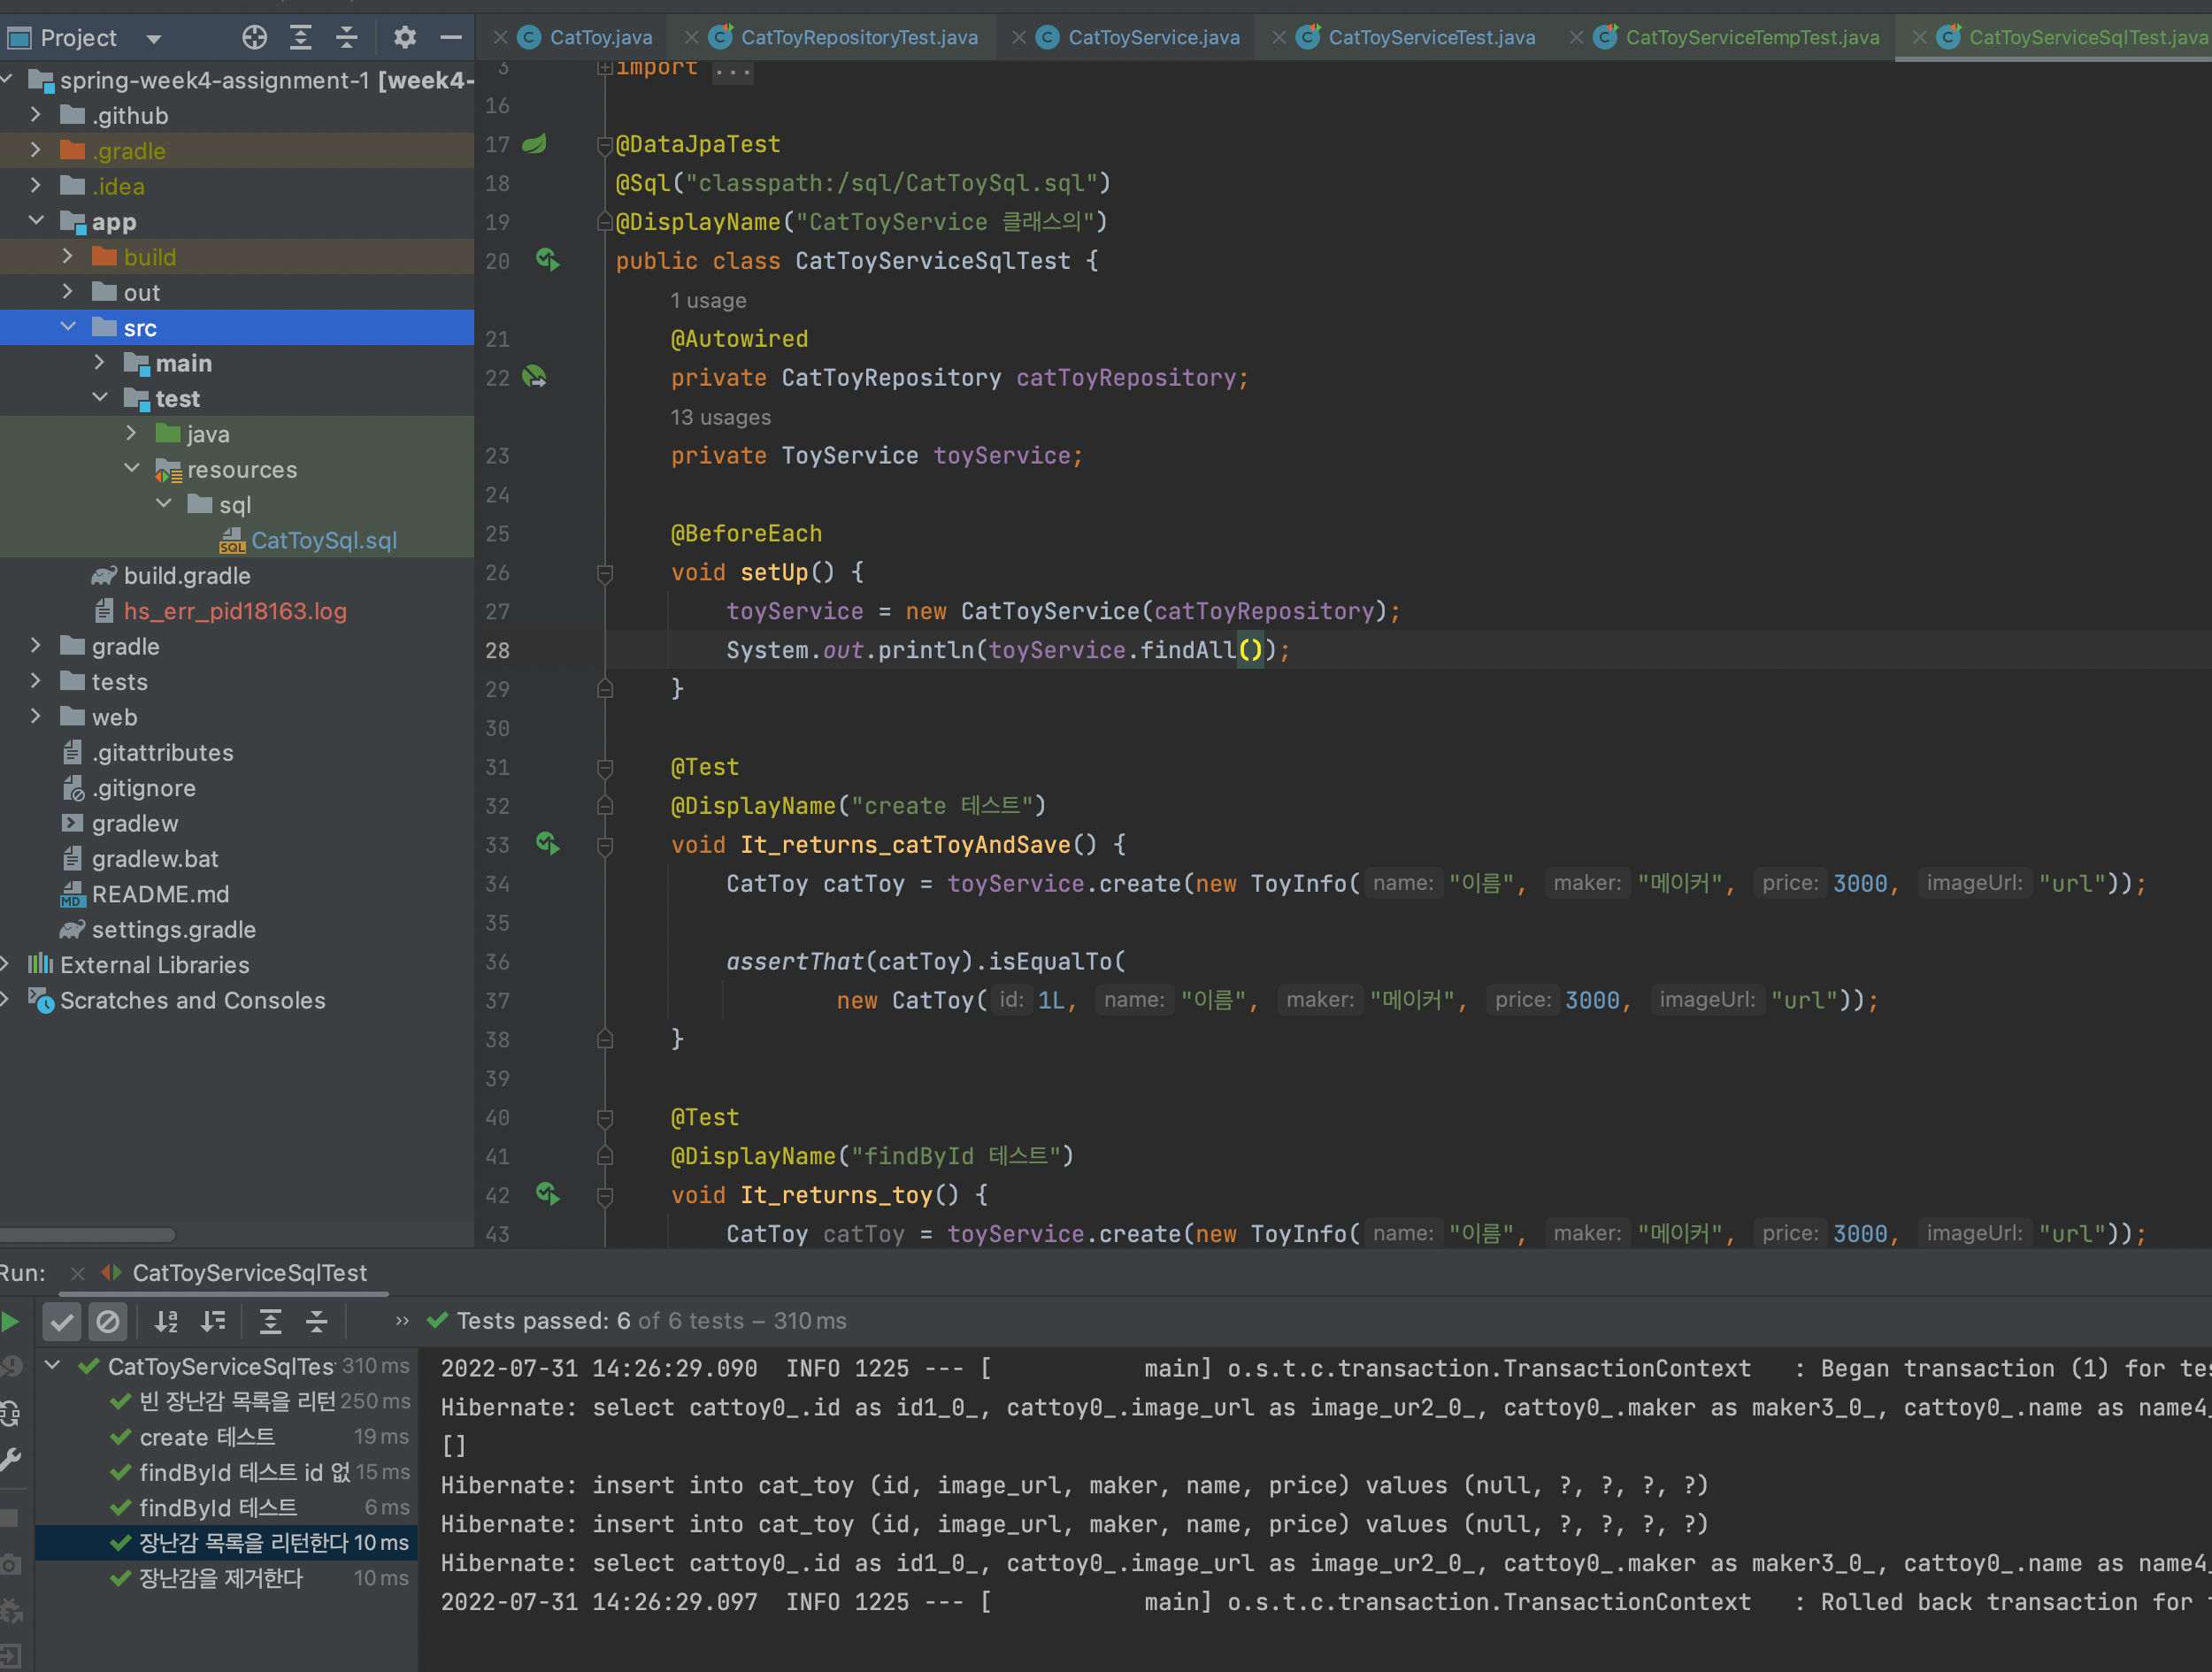Toggle show passed tests checkmark button
This screenshot has height=1672, width=2212.
point(62,1322)
